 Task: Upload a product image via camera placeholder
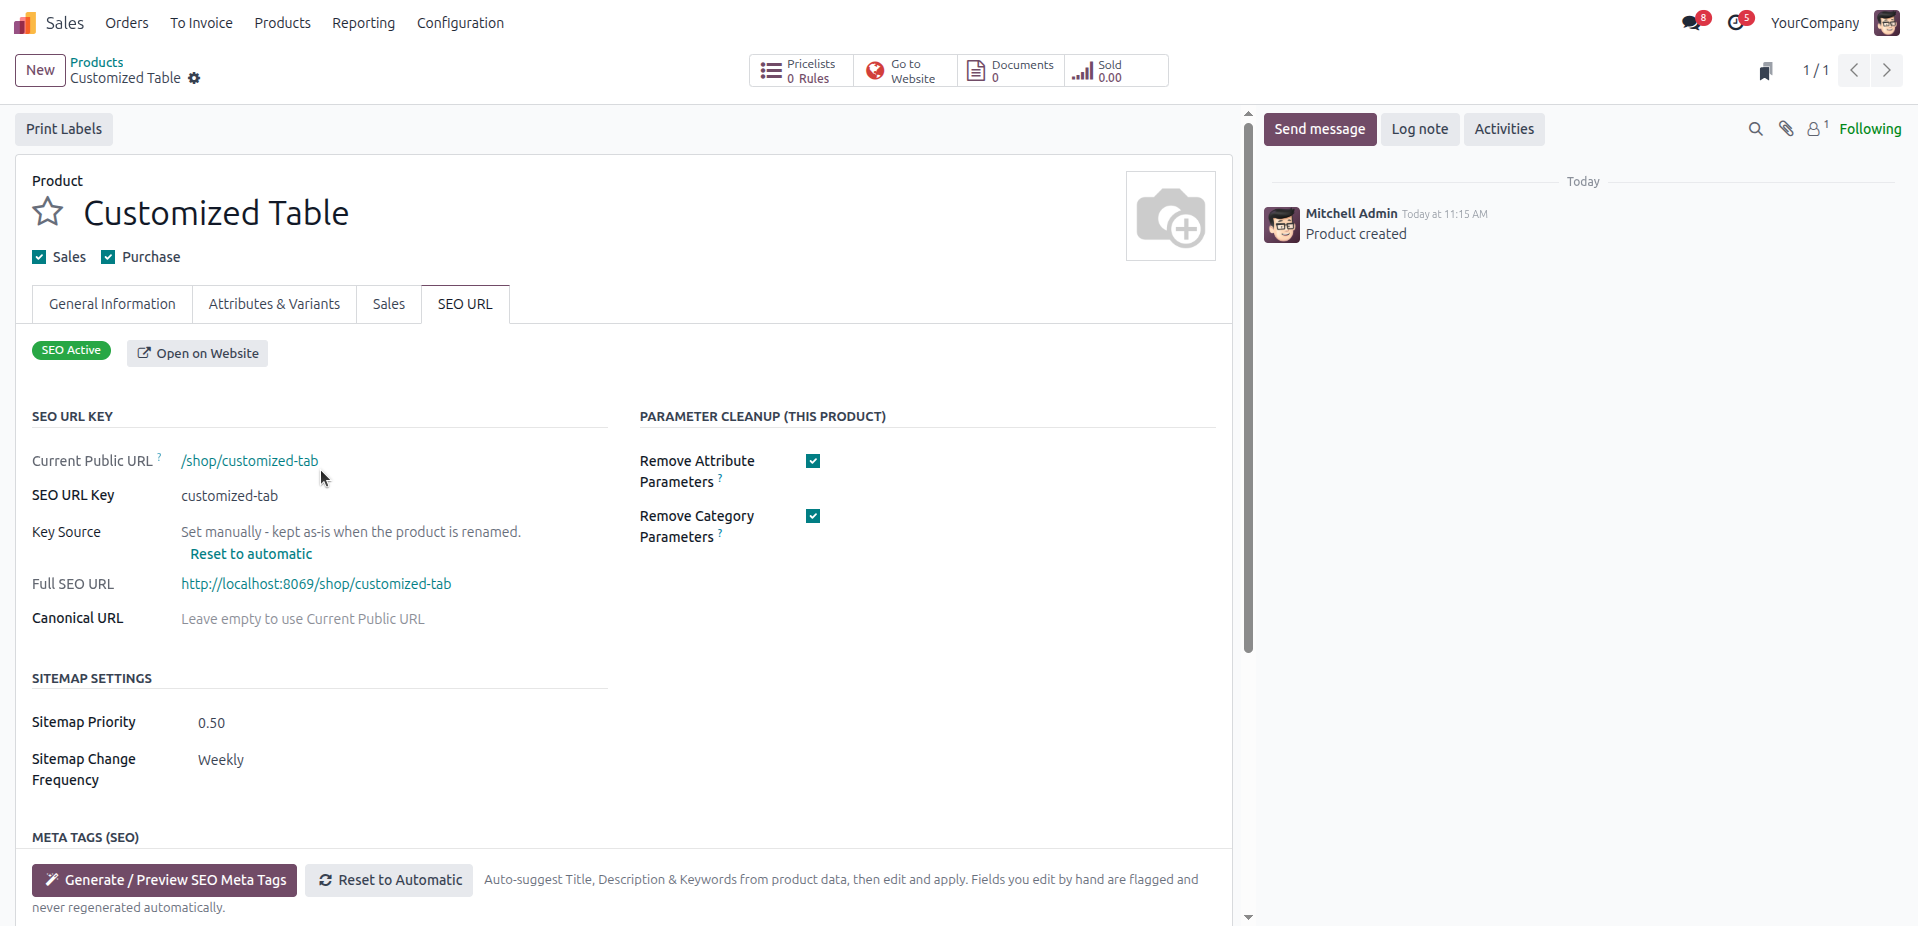(x=1171, y=216)
